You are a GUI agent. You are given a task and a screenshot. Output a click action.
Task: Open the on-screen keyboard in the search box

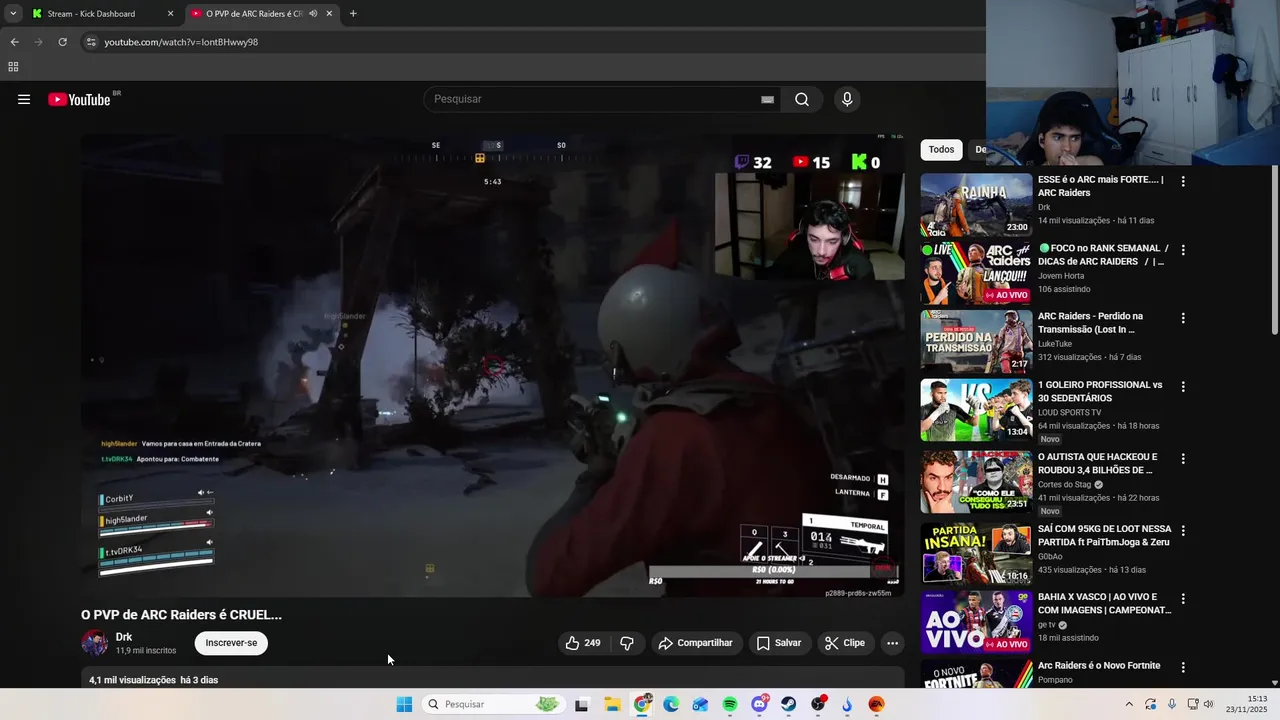(x=767, y=99)
